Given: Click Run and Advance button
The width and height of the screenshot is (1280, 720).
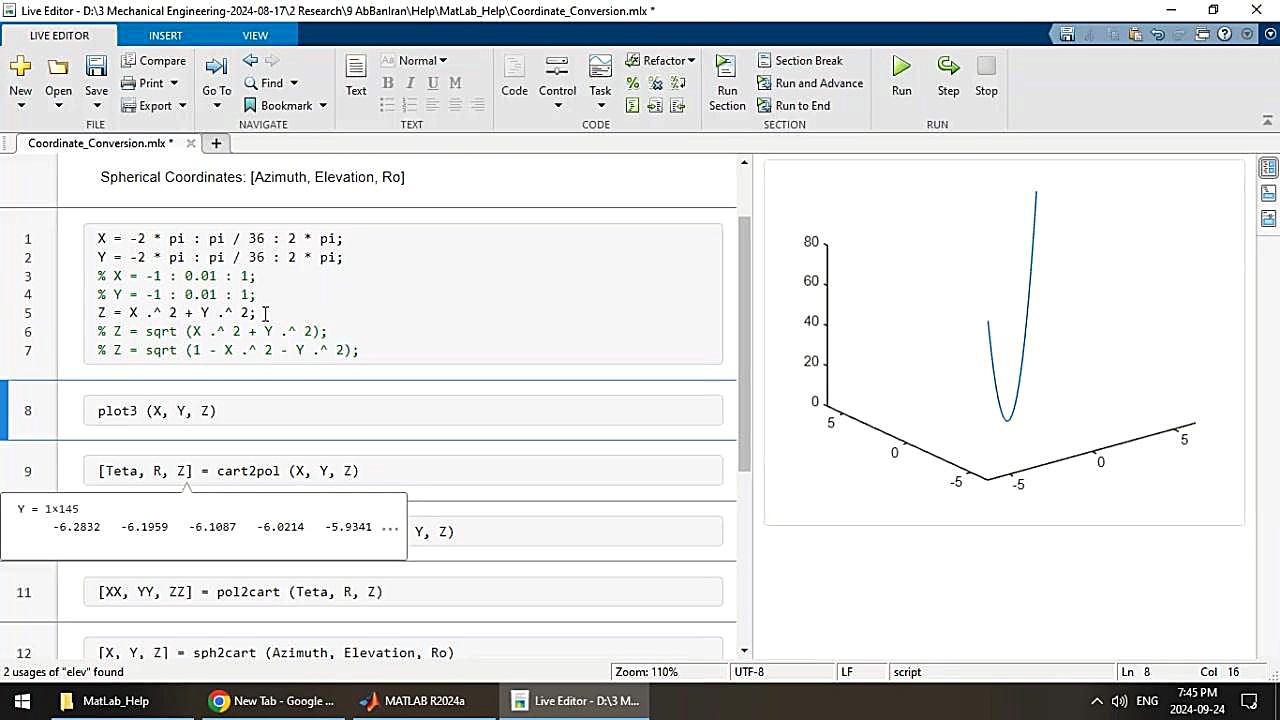Looking at the screenshot, I should coord(809,83).
